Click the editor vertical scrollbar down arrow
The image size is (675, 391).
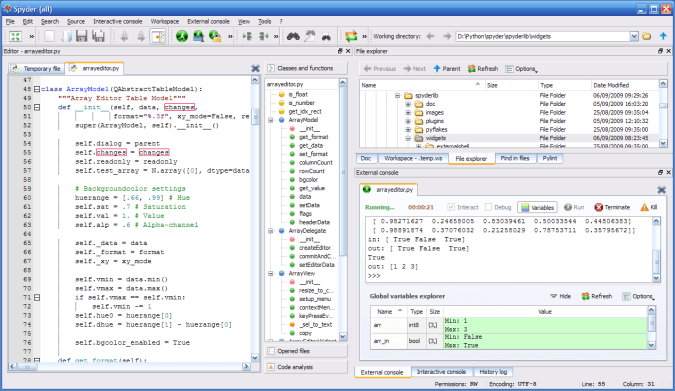[x=255, y=358]
